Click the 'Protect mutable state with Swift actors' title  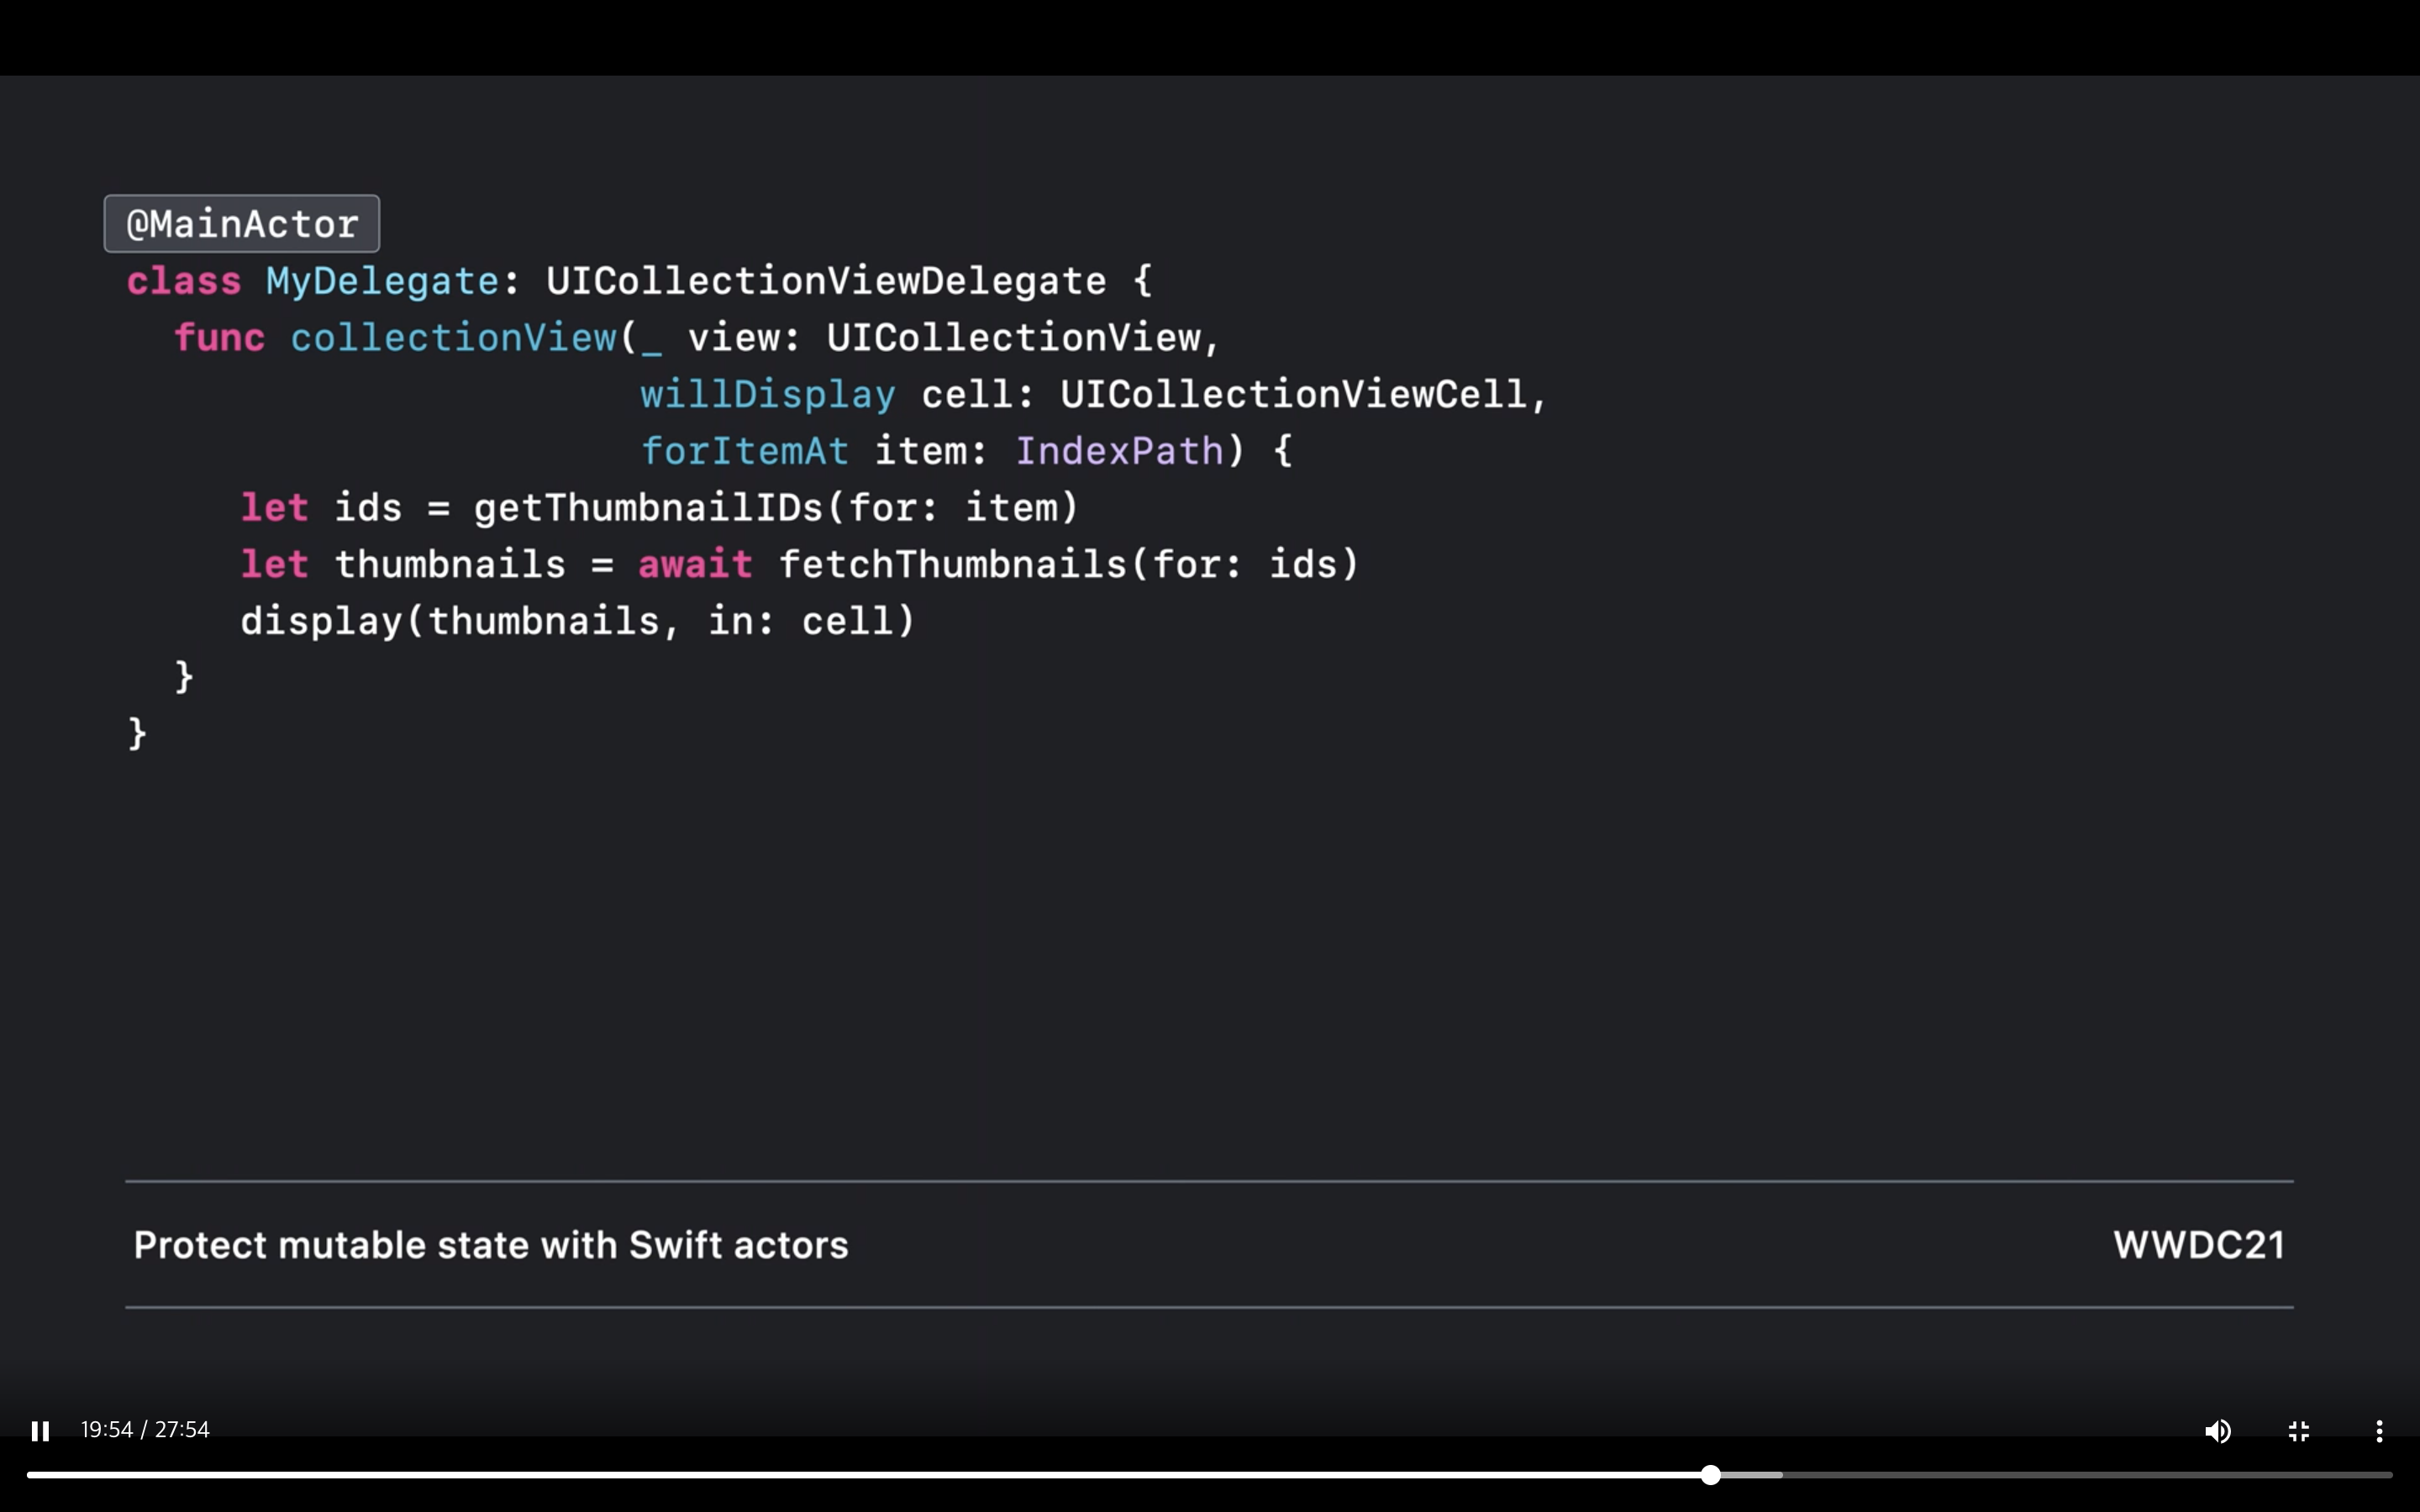490,1245
